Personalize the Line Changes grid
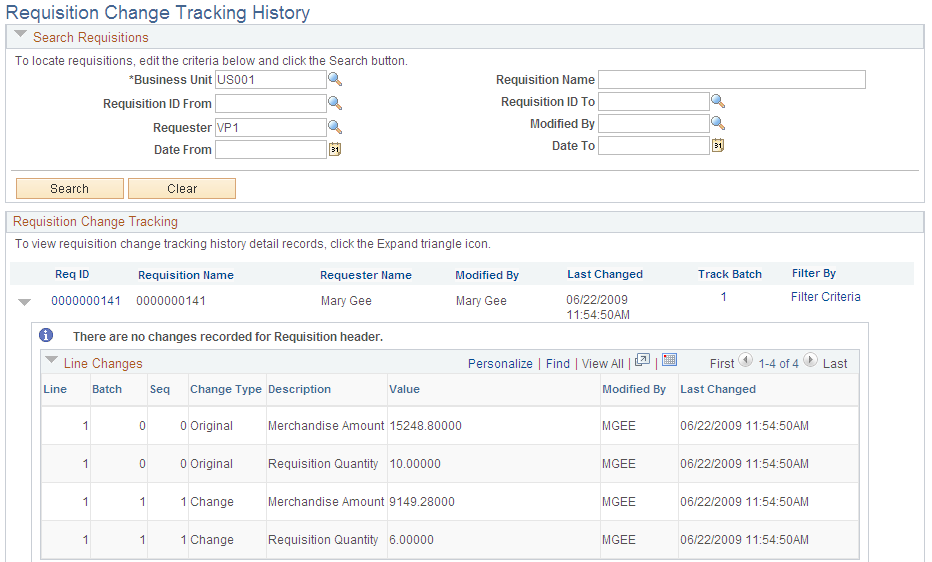The width and height of the screenshot is (932, 562). [x=500, y=364]
